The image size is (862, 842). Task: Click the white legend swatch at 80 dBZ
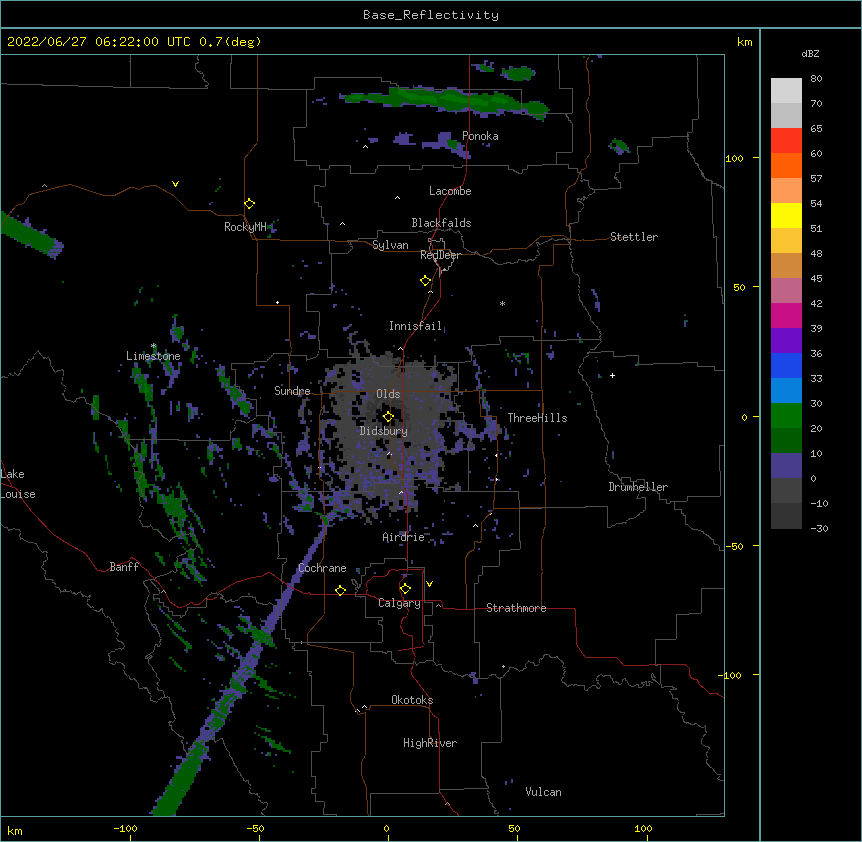[x=786, y=91]
